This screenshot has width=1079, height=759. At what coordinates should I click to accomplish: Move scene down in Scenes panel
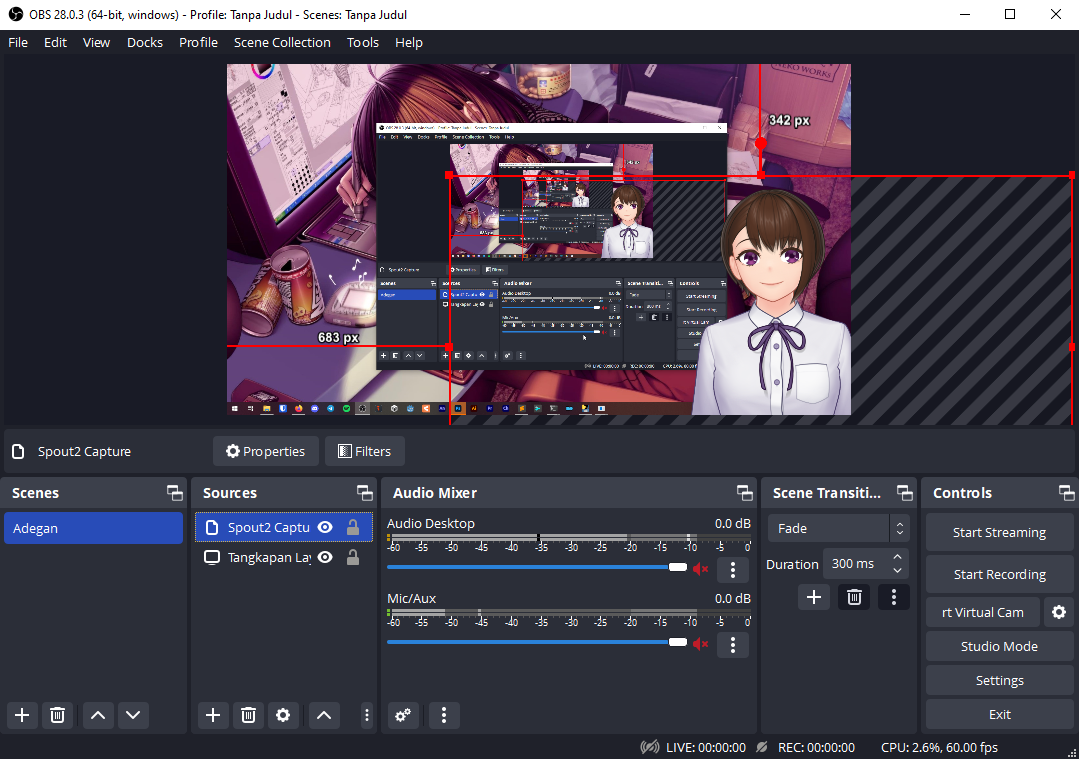pyautogui.click(x=133, y=715)
